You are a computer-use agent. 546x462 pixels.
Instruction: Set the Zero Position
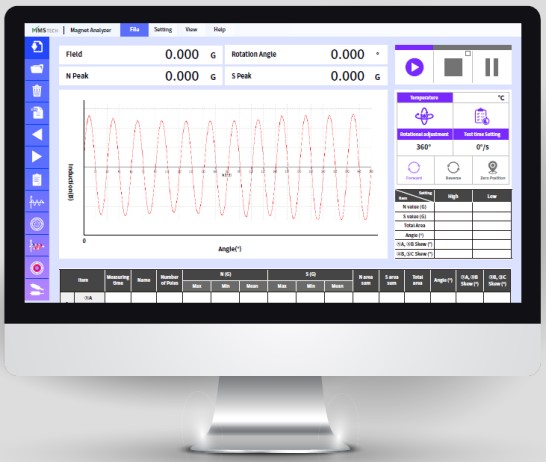coord(492,170)
